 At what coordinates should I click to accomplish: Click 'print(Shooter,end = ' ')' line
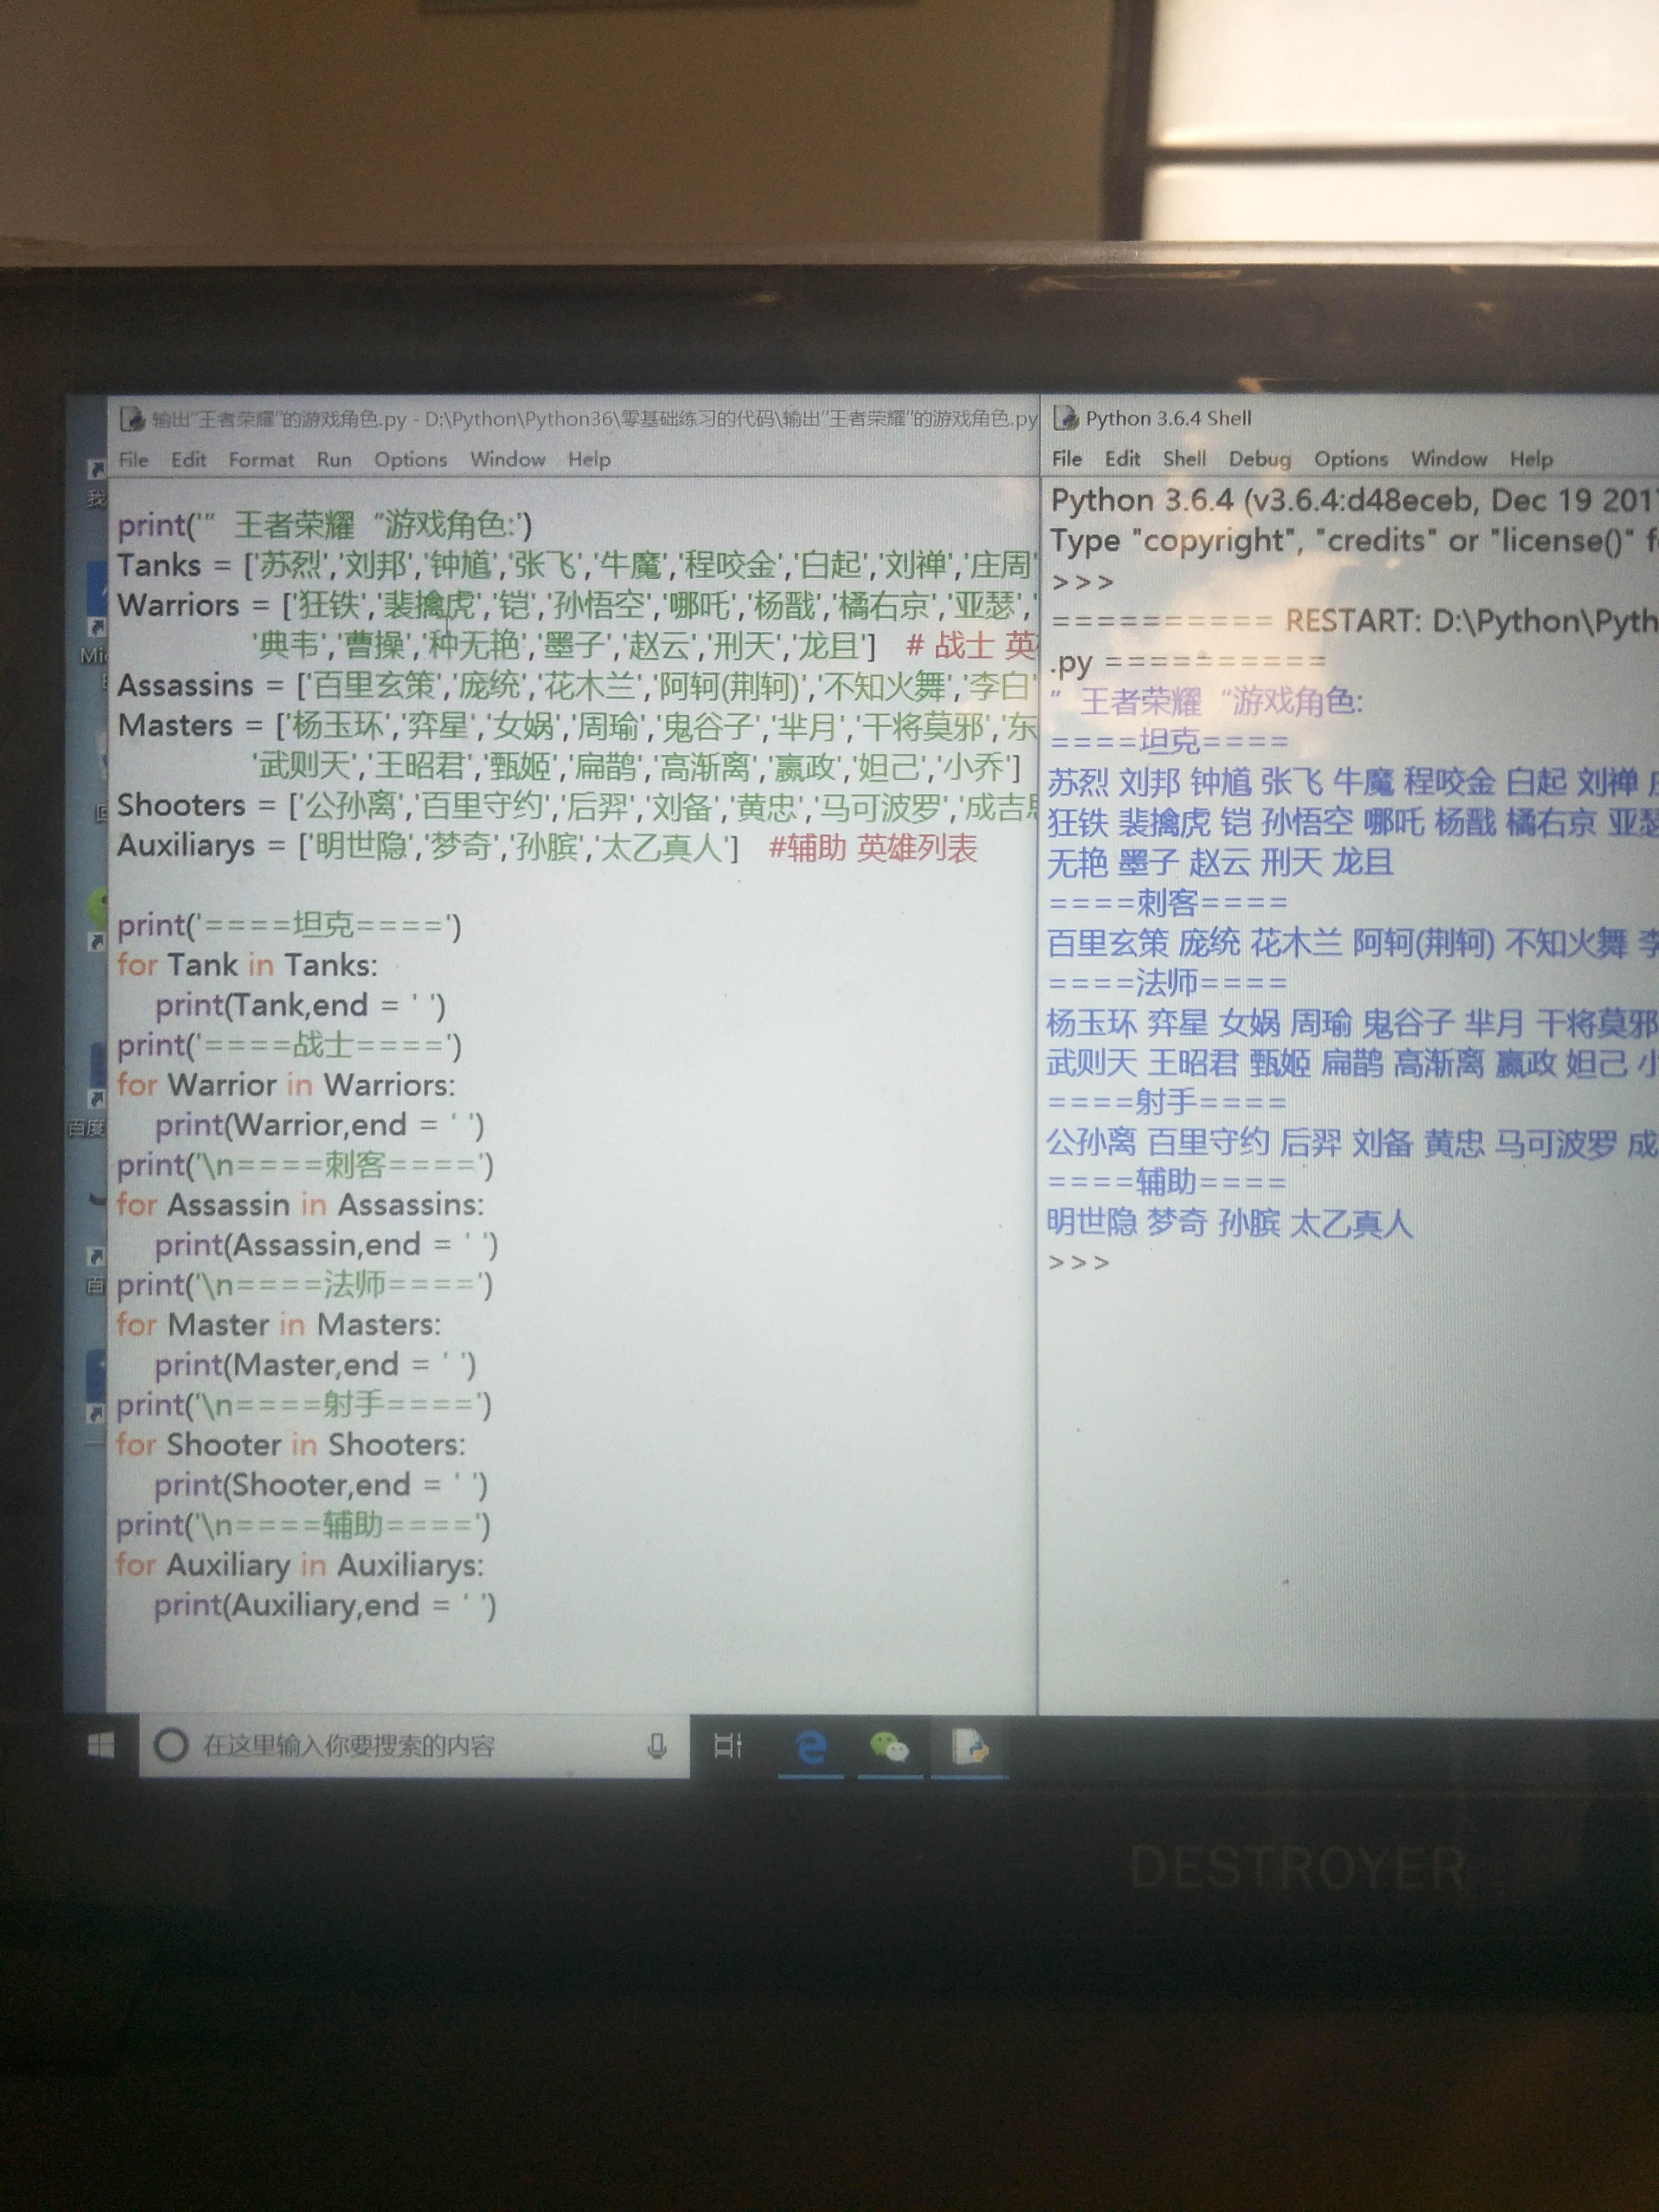click(321, 1485)
